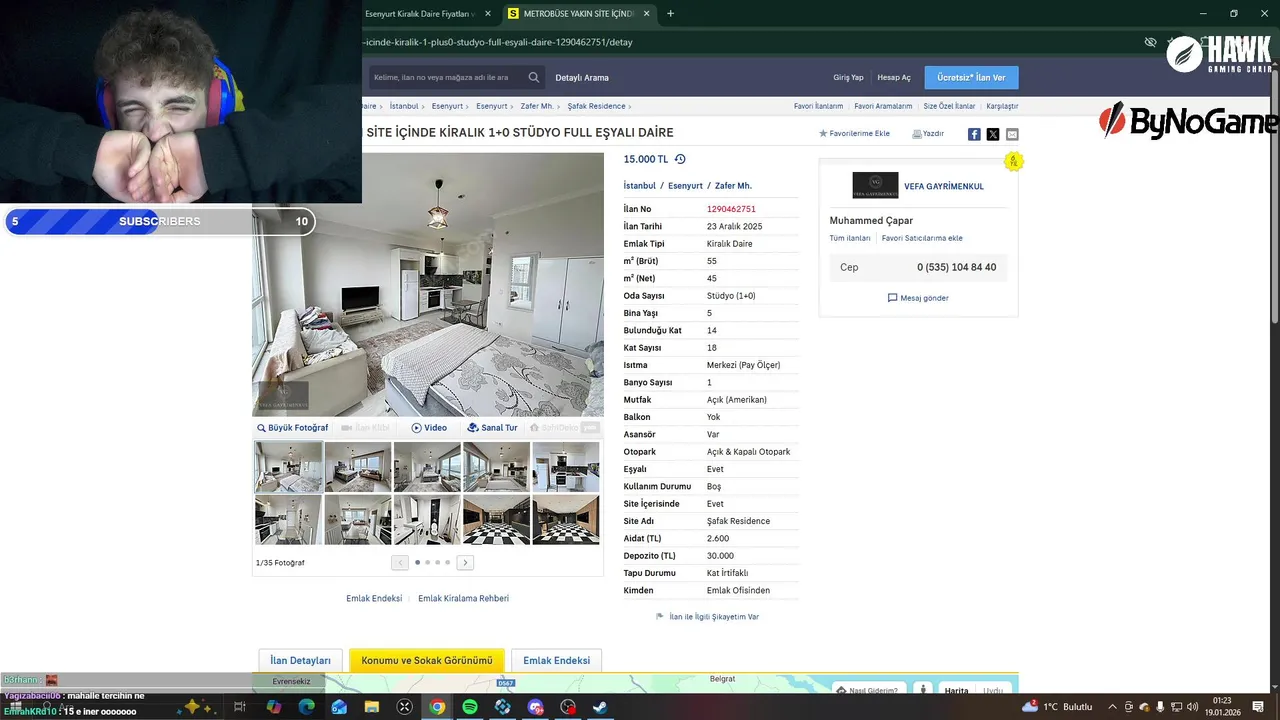
Task: Open Sanal Tur virtual tour
Action: coord(492,428)
